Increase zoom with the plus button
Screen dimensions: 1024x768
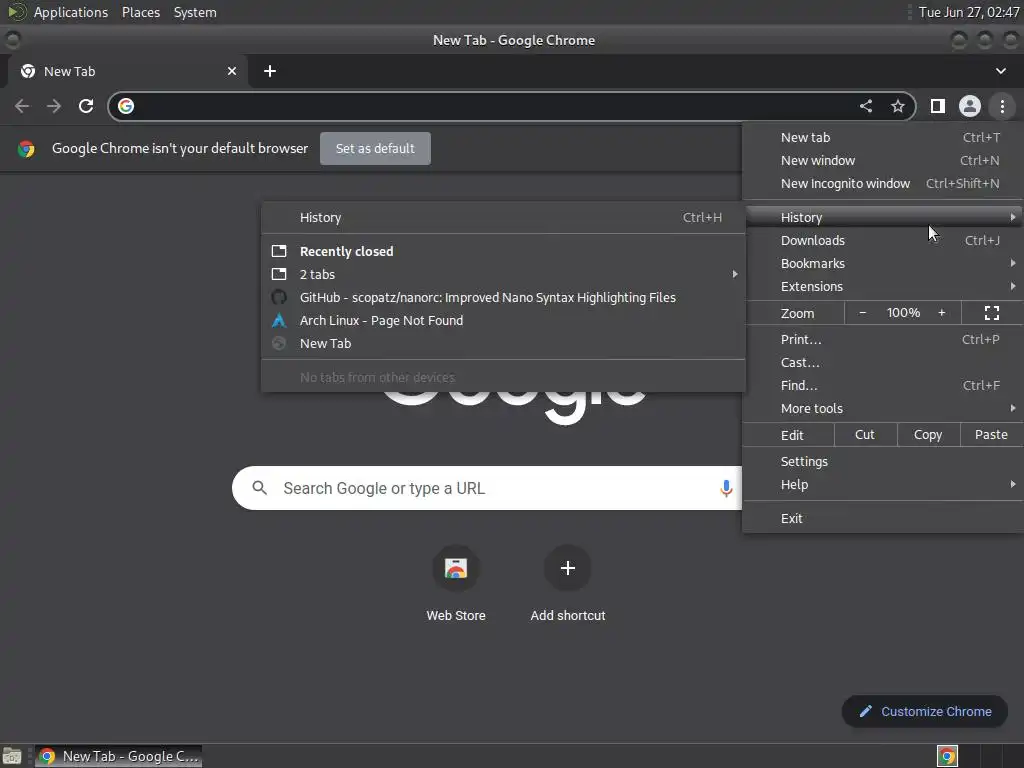point(942,313)
